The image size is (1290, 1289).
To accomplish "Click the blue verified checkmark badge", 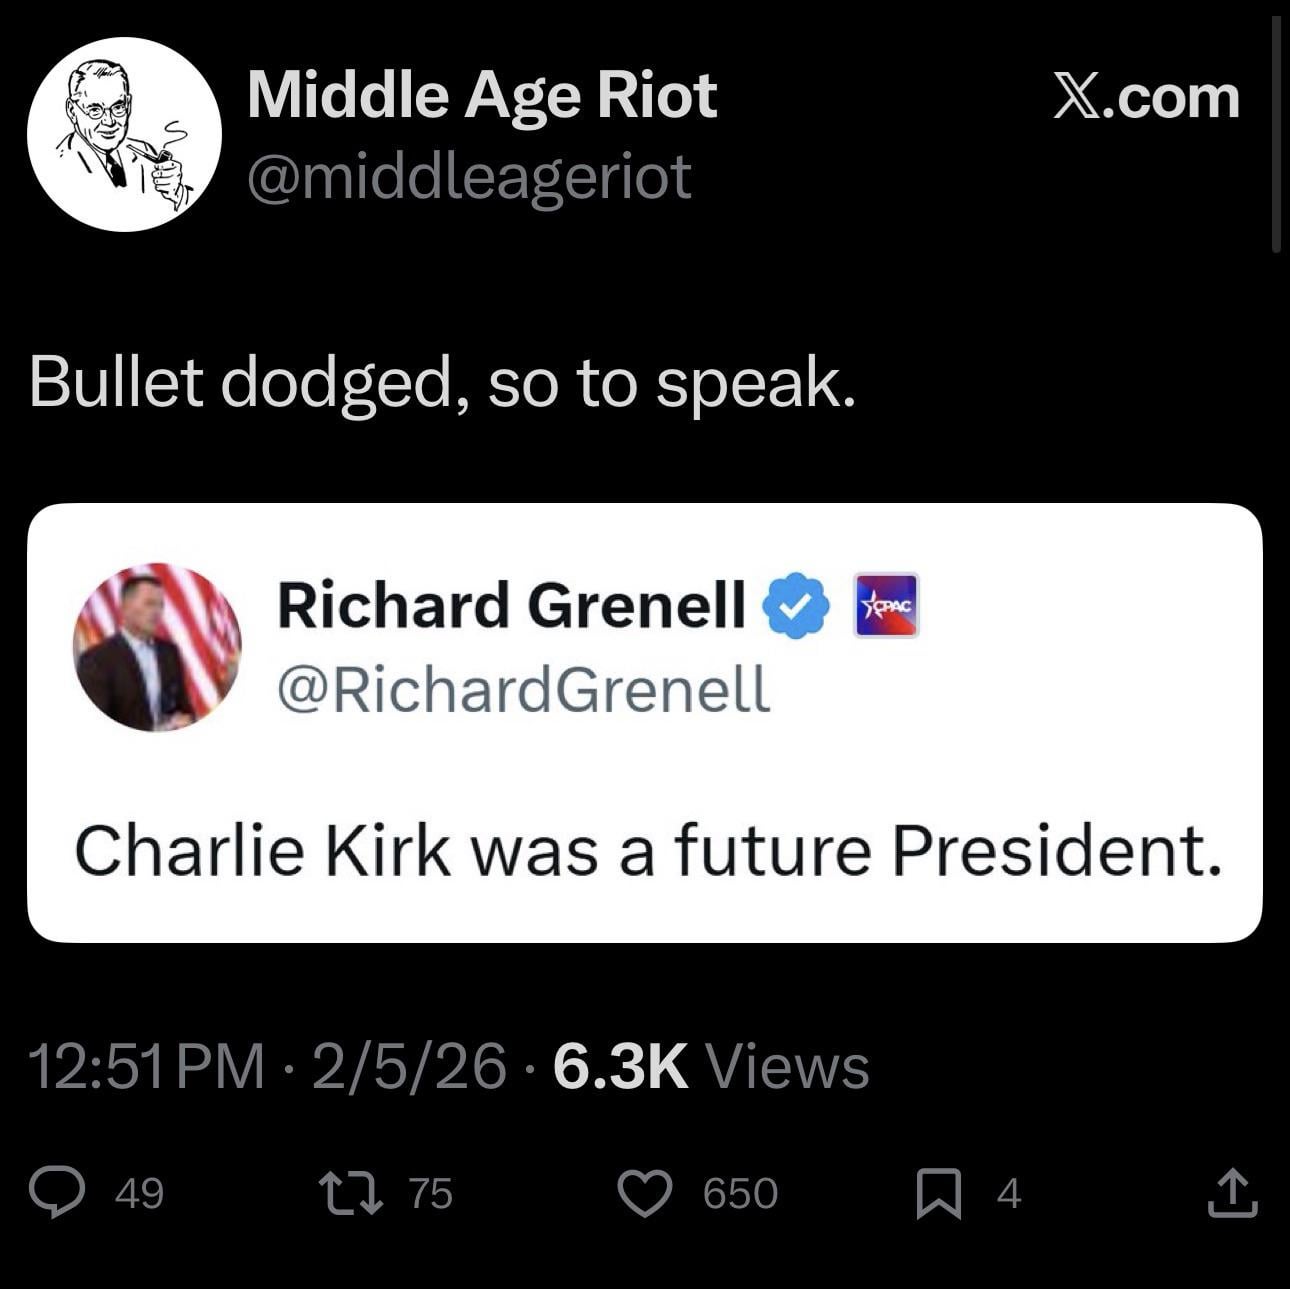I will point(796,605).
